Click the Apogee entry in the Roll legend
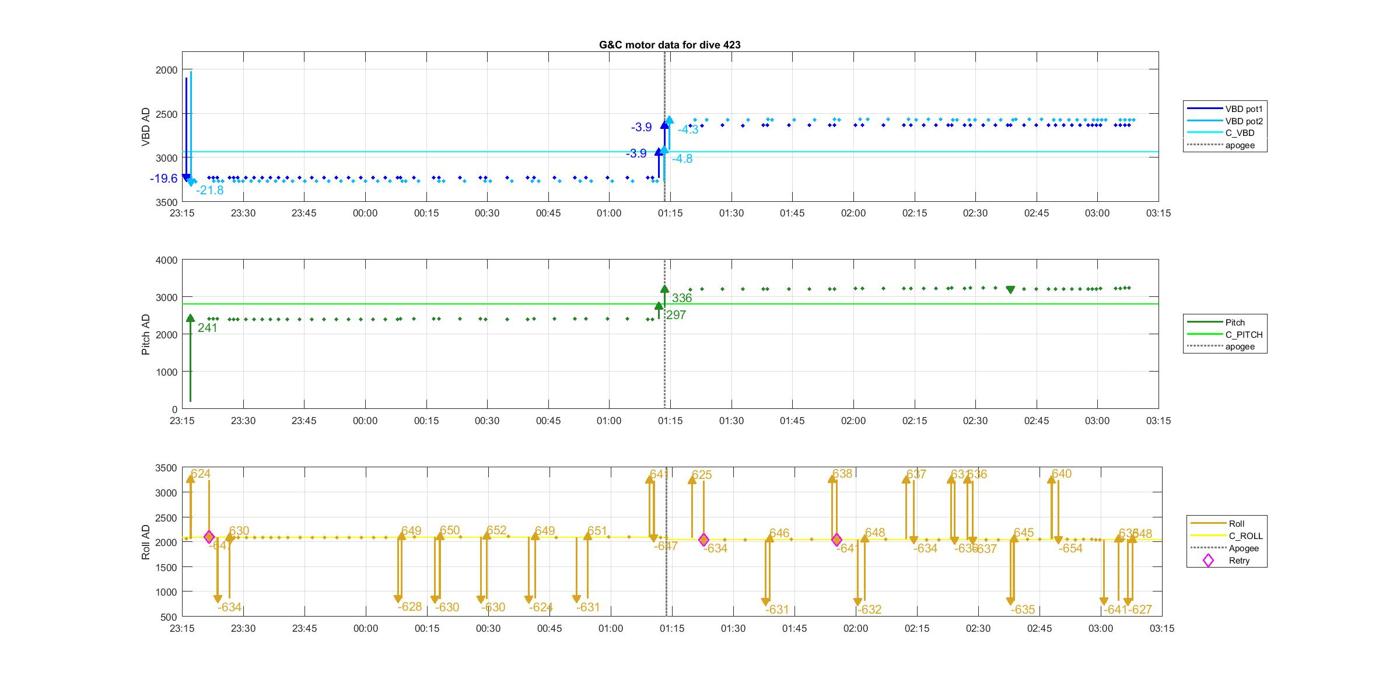 coord(1225,548)
